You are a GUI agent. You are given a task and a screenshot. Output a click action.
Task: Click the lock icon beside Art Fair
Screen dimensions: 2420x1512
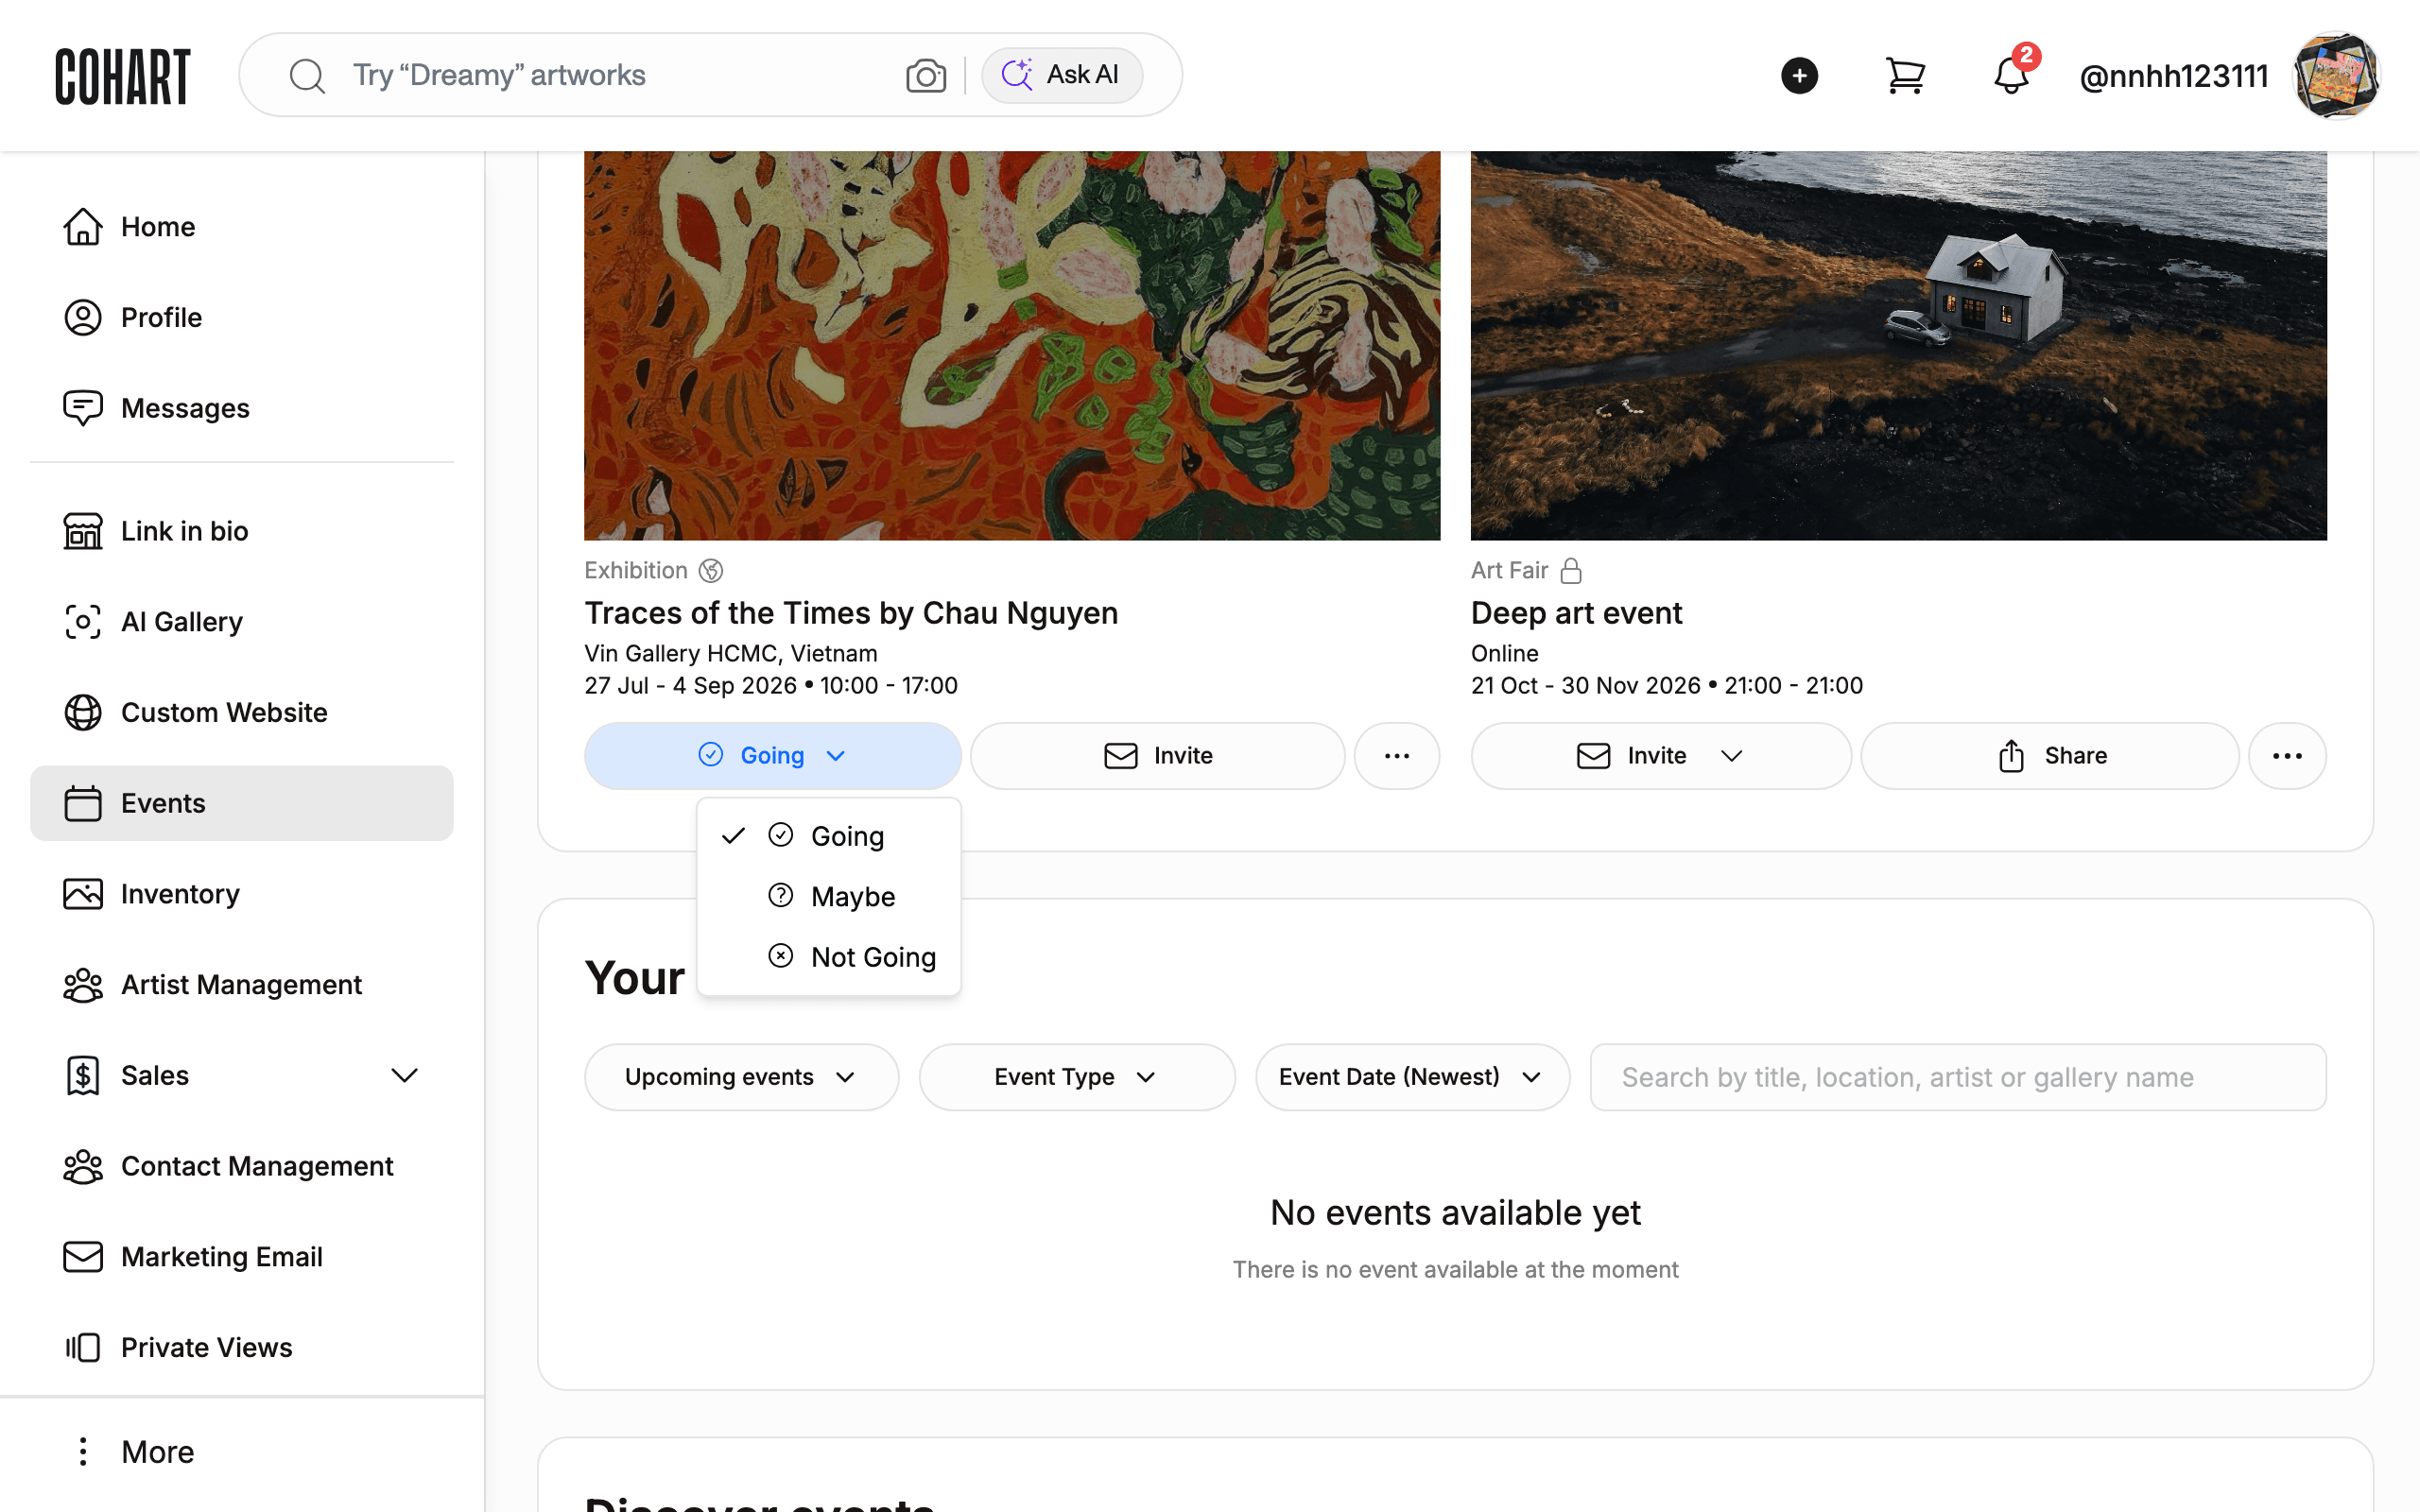point(1571,571)
